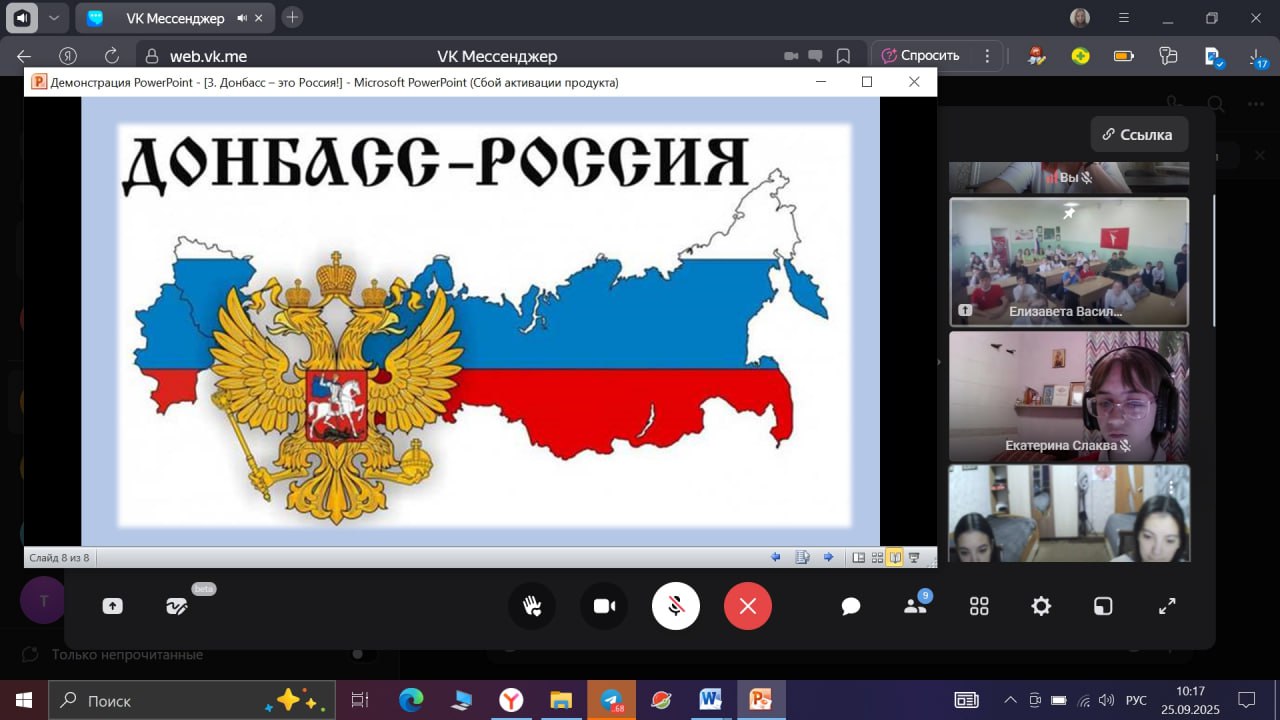
Task: Turn on the camera in call
Action: 604,606
